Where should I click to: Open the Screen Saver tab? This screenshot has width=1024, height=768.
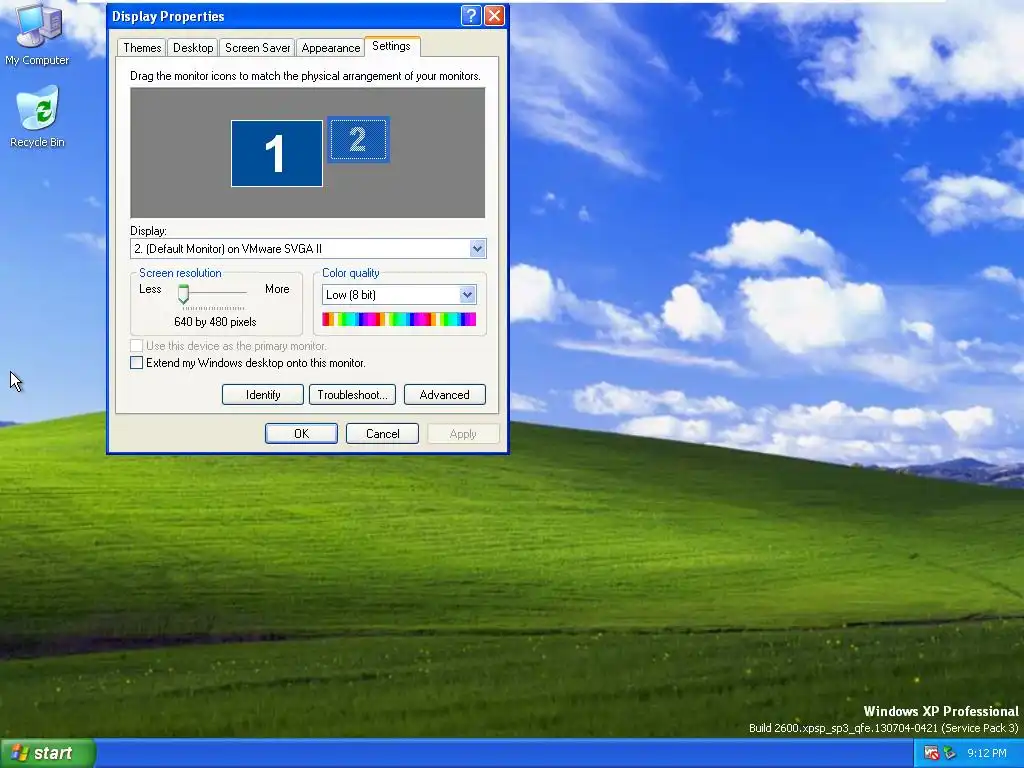tap(257, 48)
